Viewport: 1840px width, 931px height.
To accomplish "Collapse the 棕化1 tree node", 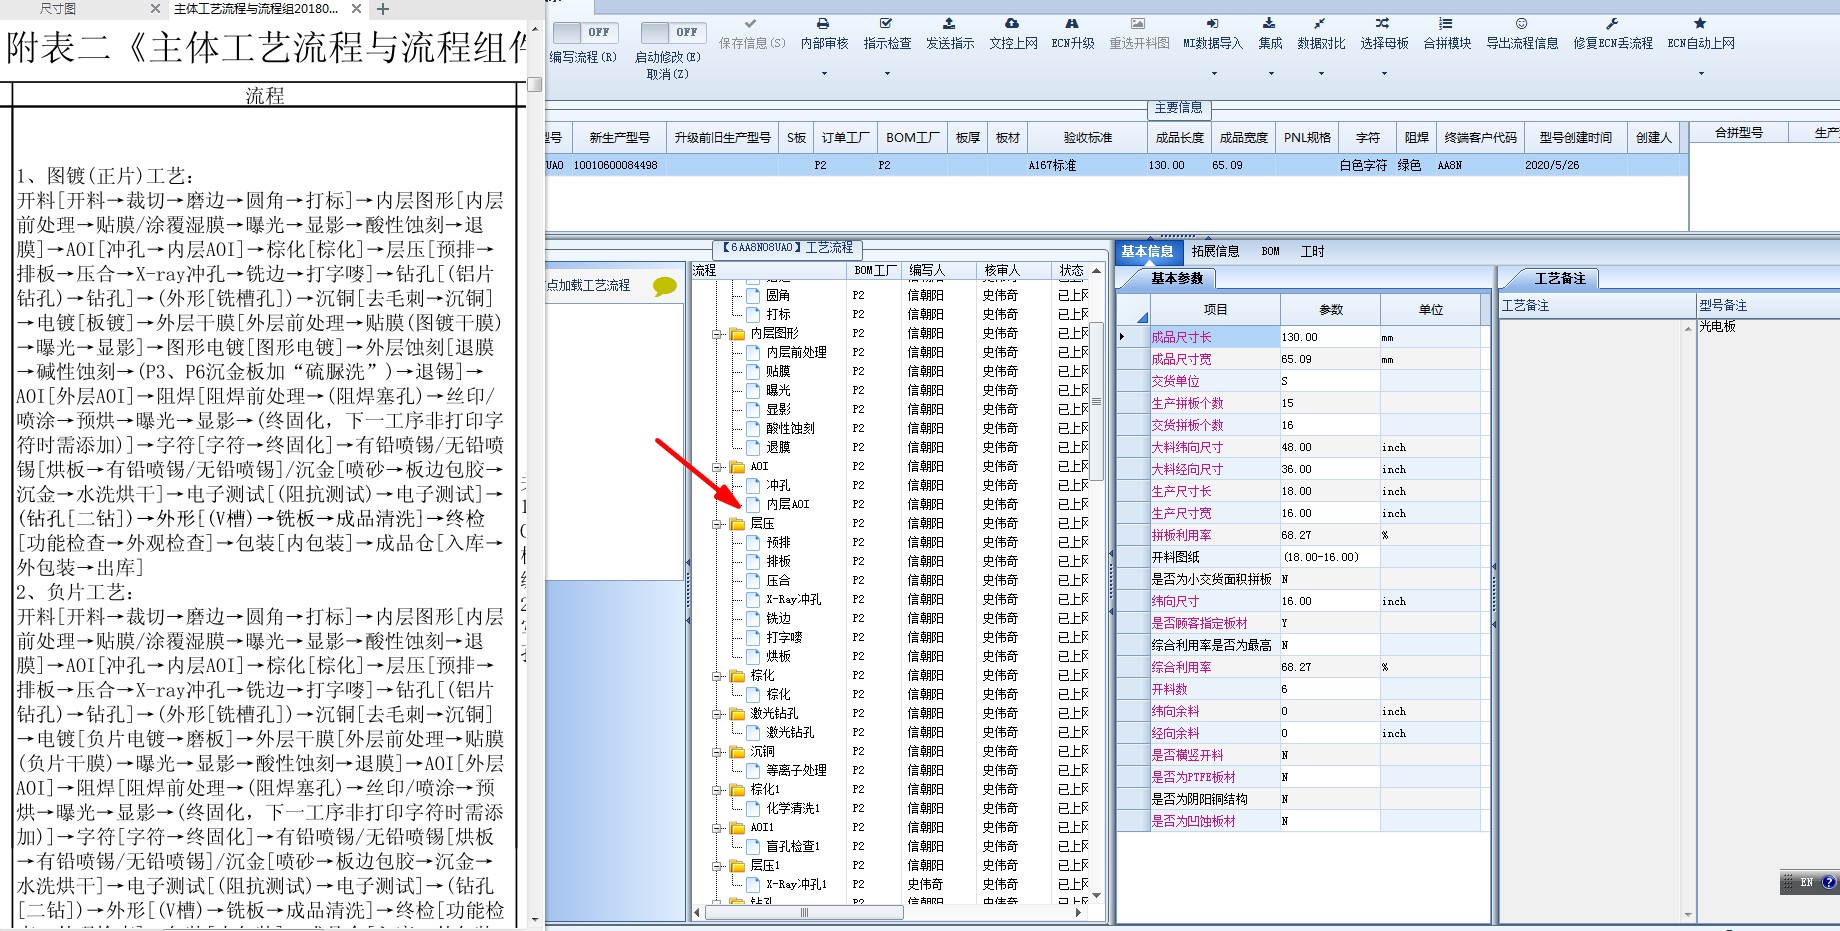I will [717, 790].
